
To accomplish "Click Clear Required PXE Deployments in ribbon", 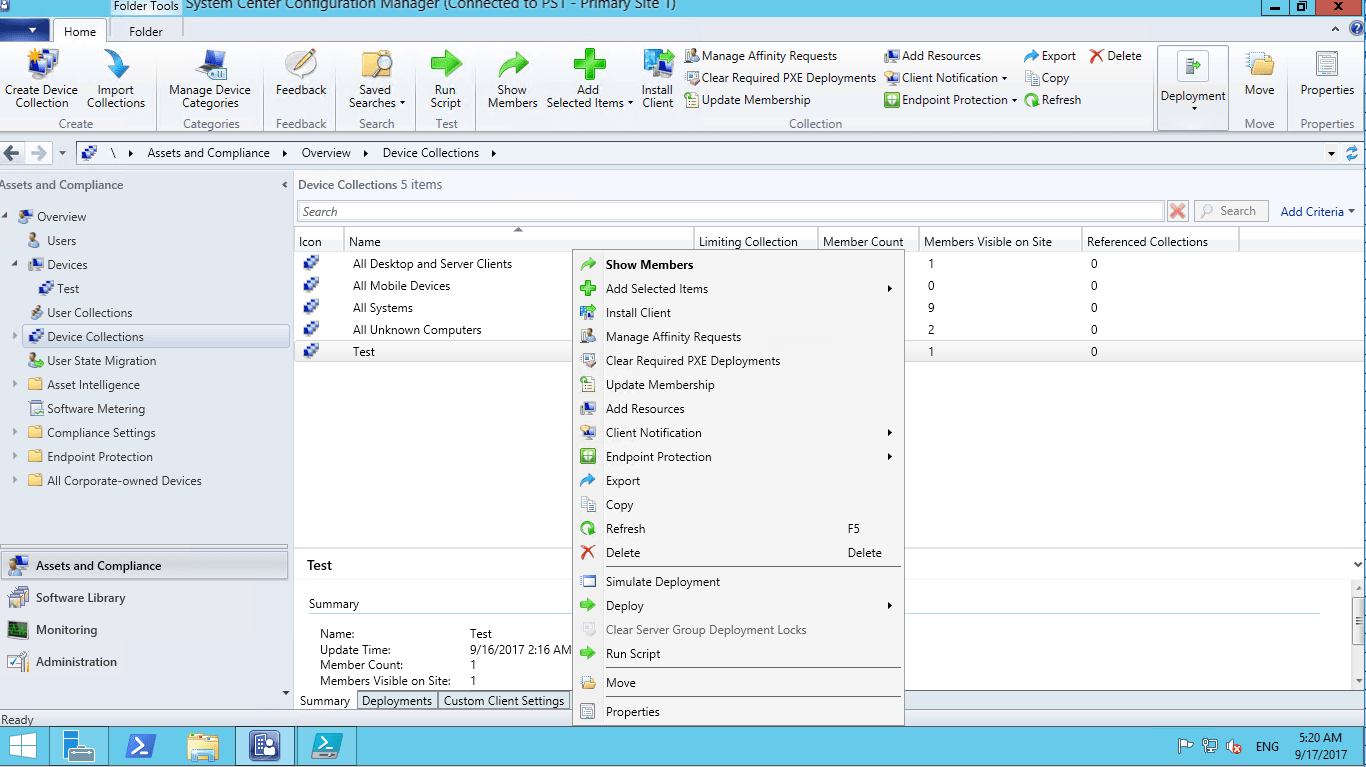I will pyautogui.click(x=780, y=78).
